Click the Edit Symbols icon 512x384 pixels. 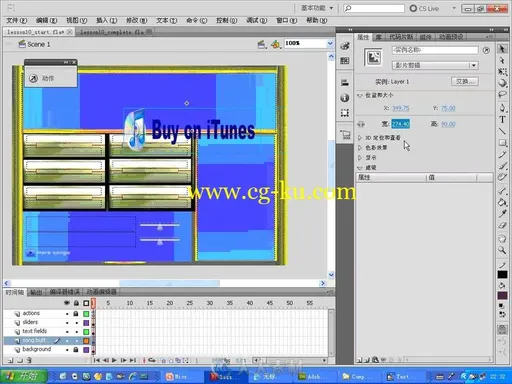[276, 44]
